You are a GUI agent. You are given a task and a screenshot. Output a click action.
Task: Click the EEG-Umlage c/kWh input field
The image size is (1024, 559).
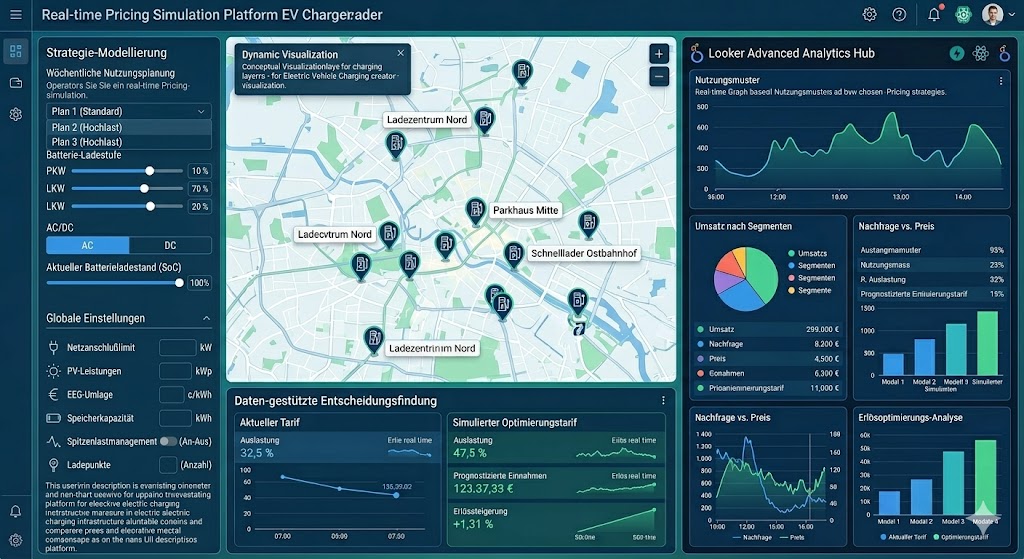point(172,394)
